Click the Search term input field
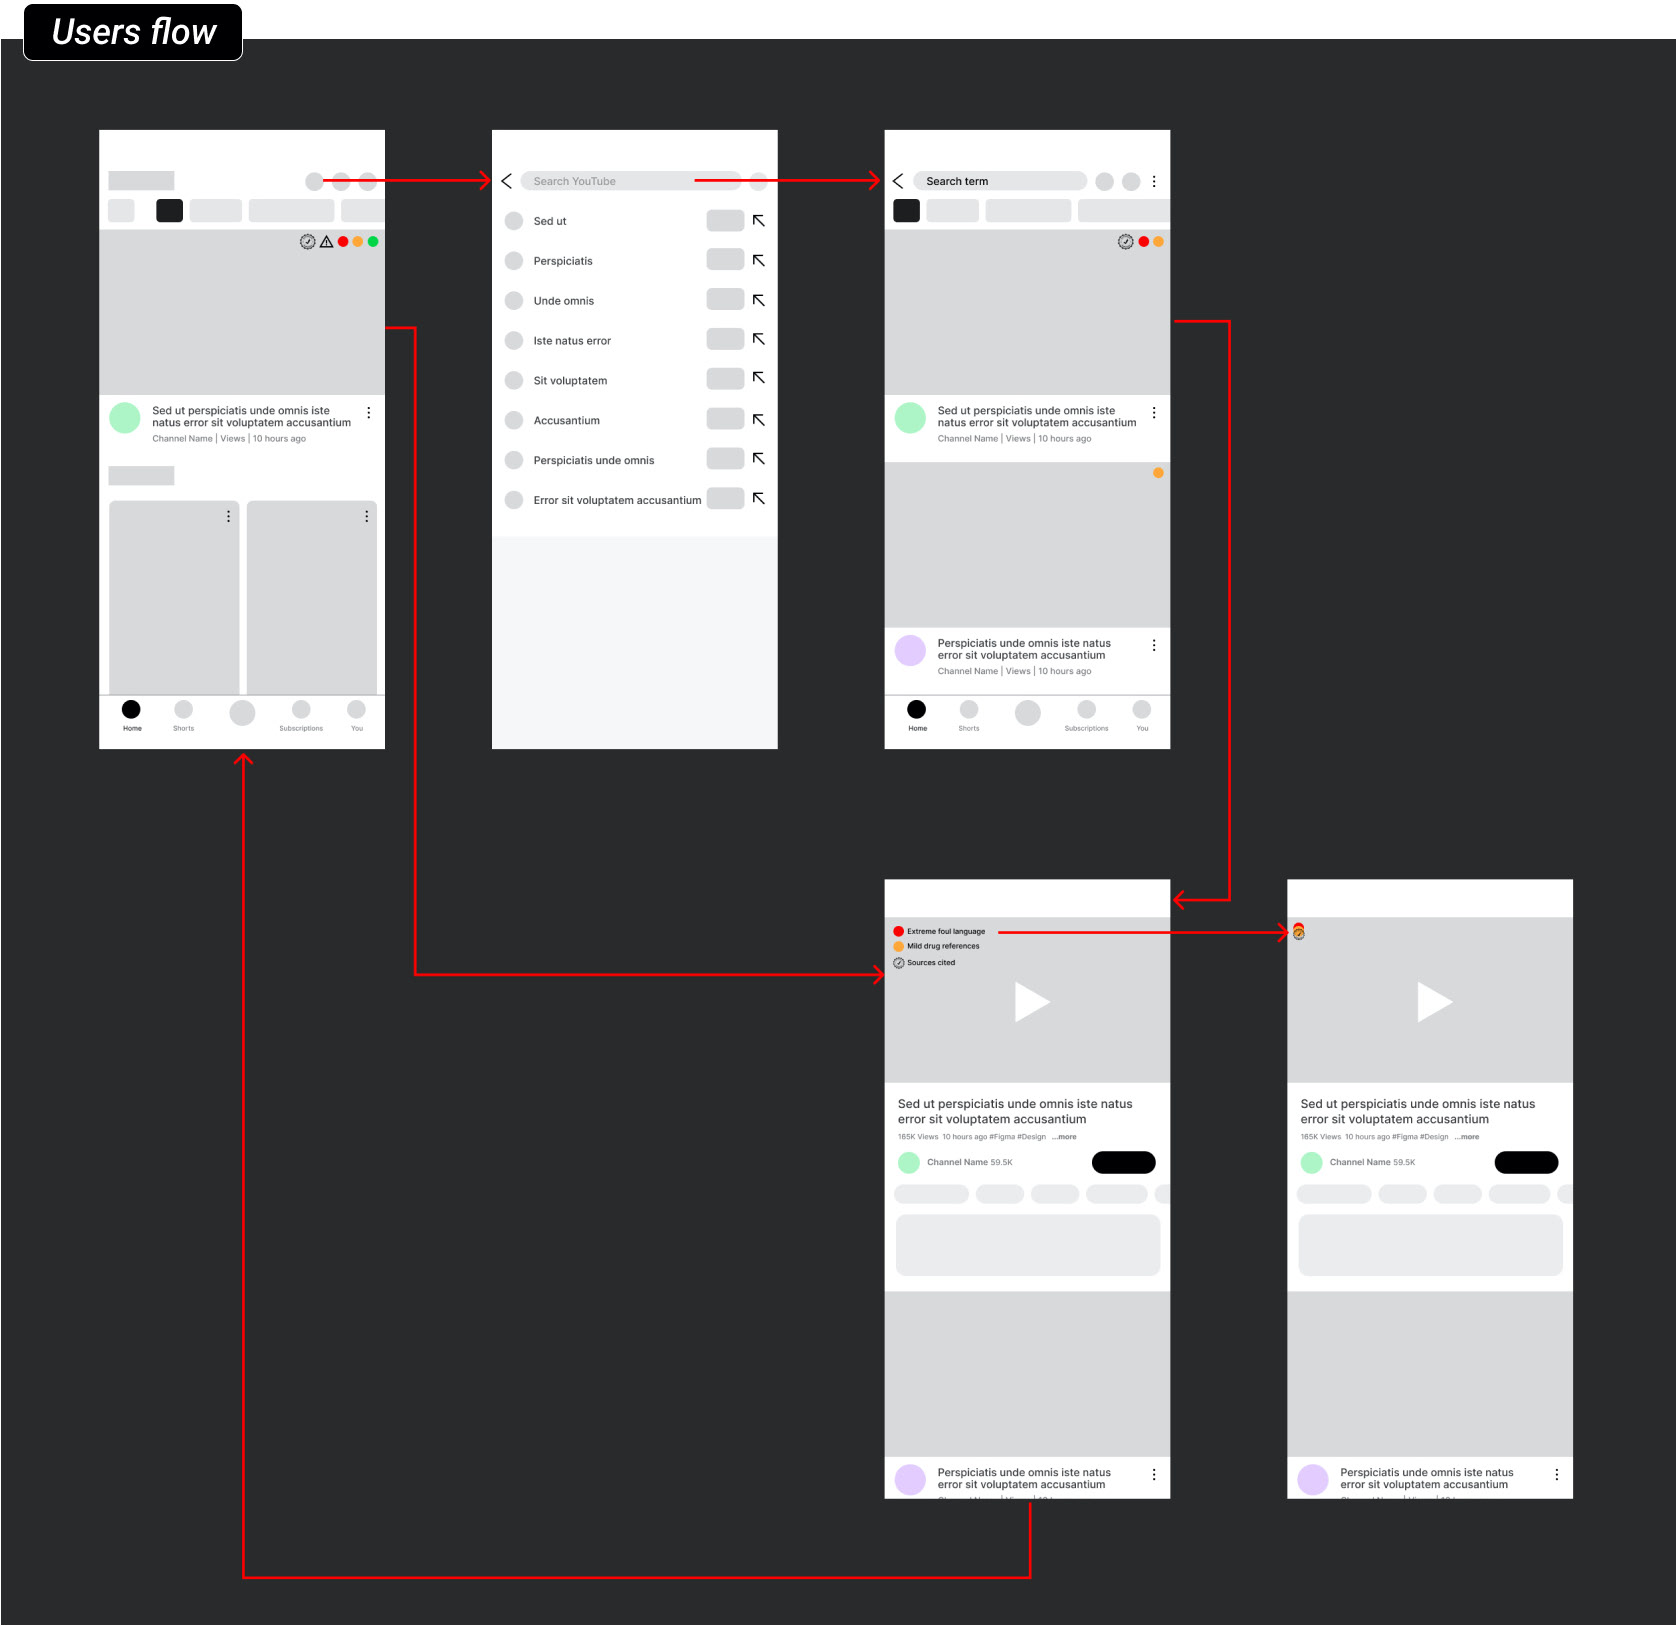1676x1626 pixels. pos(999,181)
